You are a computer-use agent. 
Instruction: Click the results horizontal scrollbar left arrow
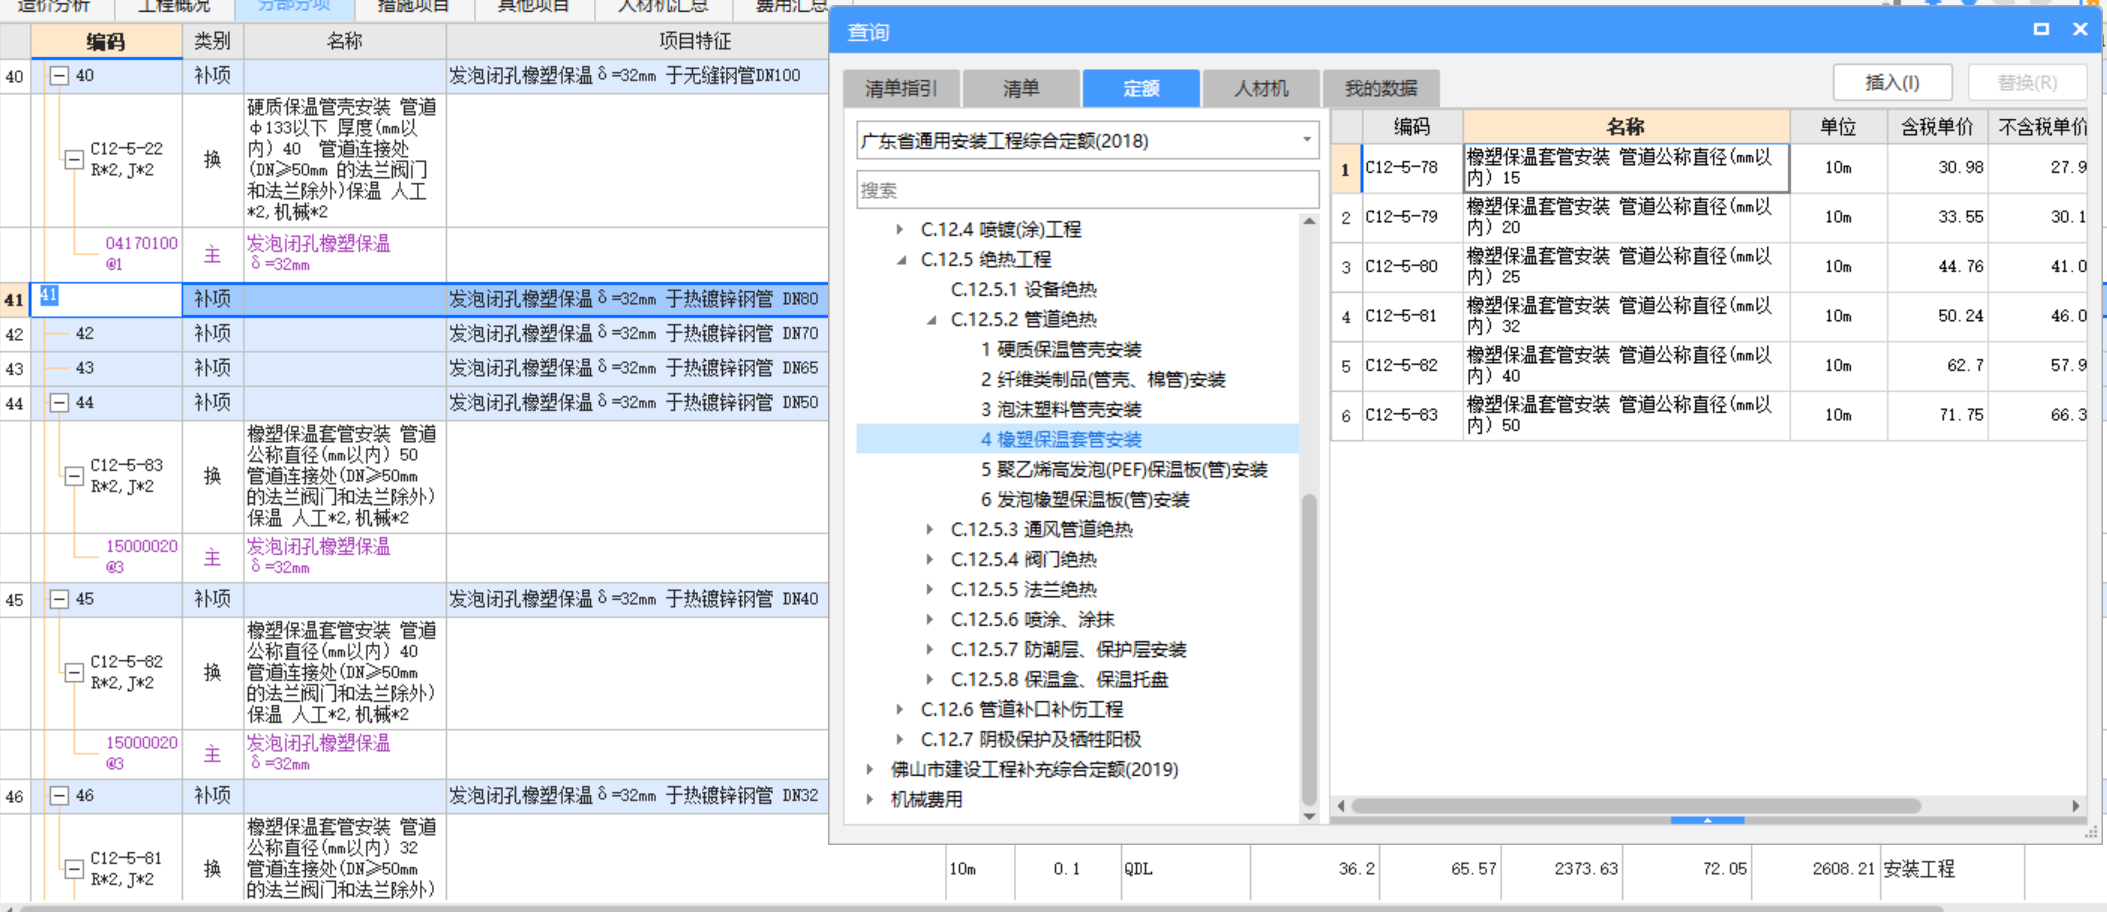(x=1341, y=805)
